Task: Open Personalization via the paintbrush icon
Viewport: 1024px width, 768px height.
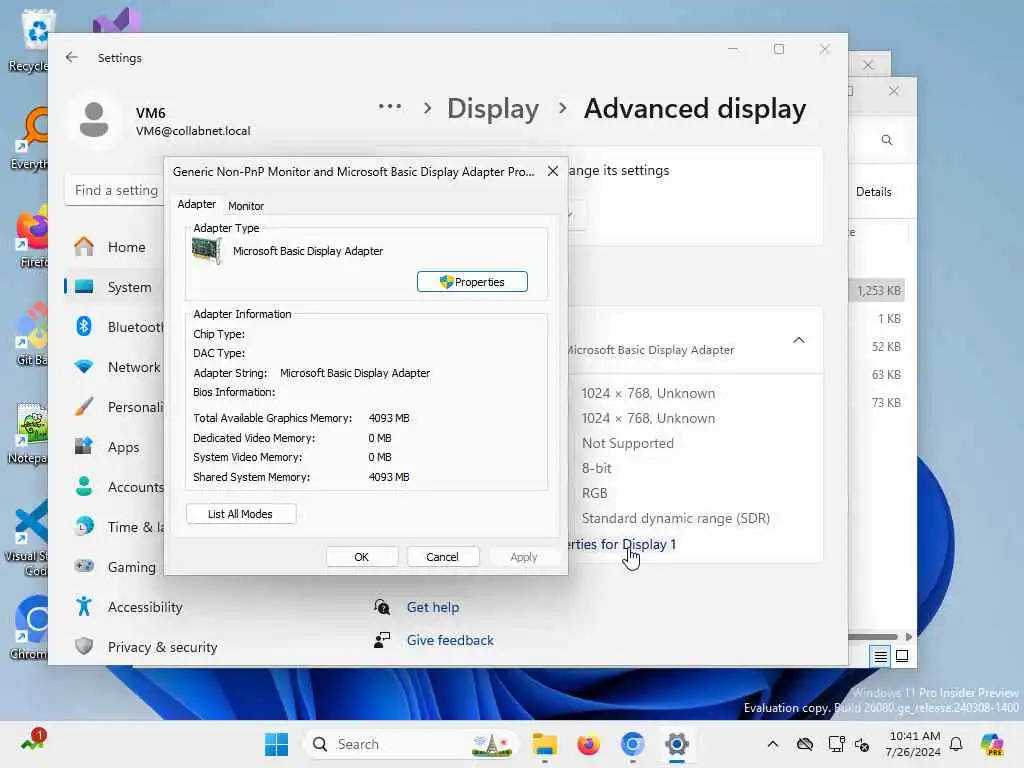Action: 84,407
